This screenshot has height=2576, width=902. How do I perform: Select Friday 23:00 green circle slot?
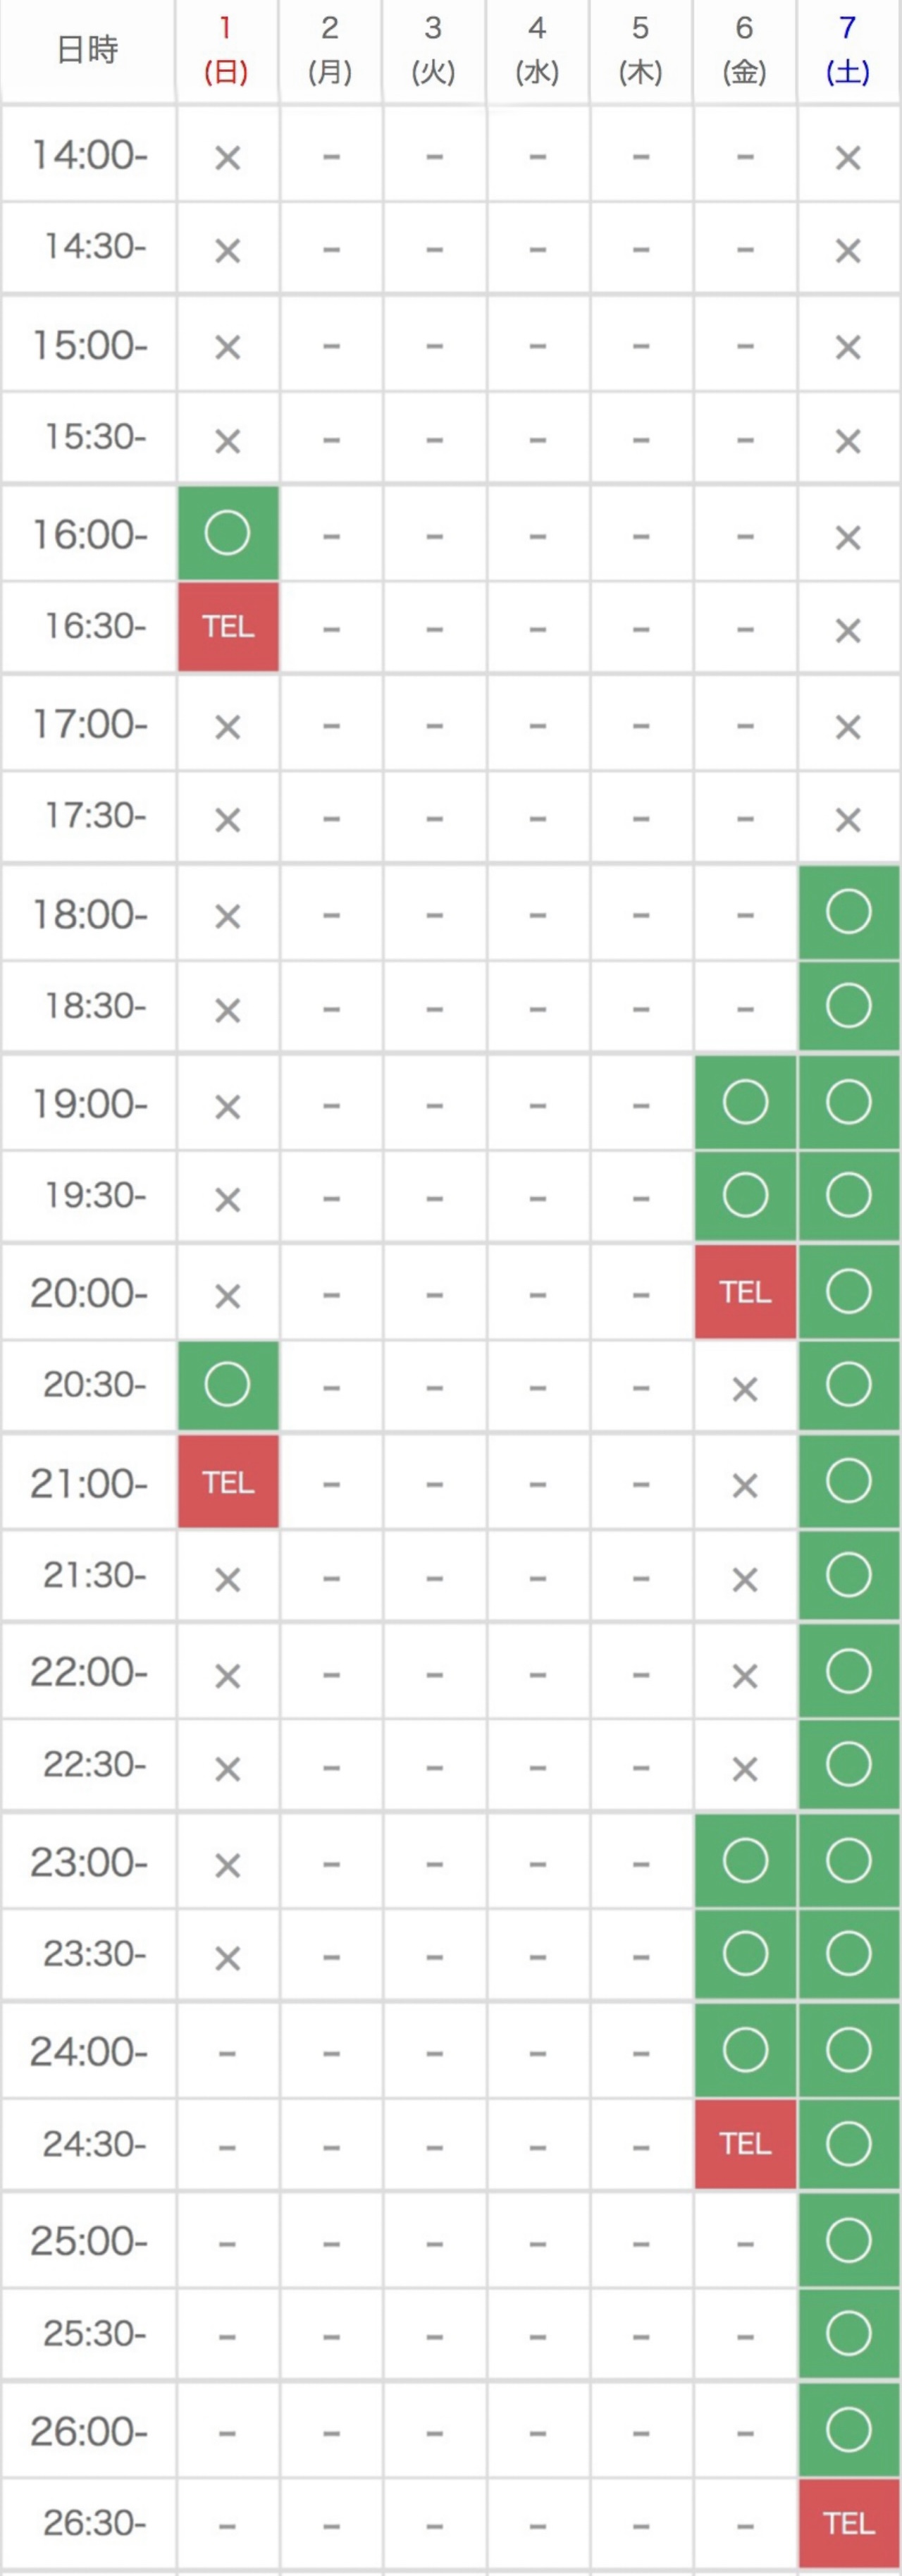745,1861
